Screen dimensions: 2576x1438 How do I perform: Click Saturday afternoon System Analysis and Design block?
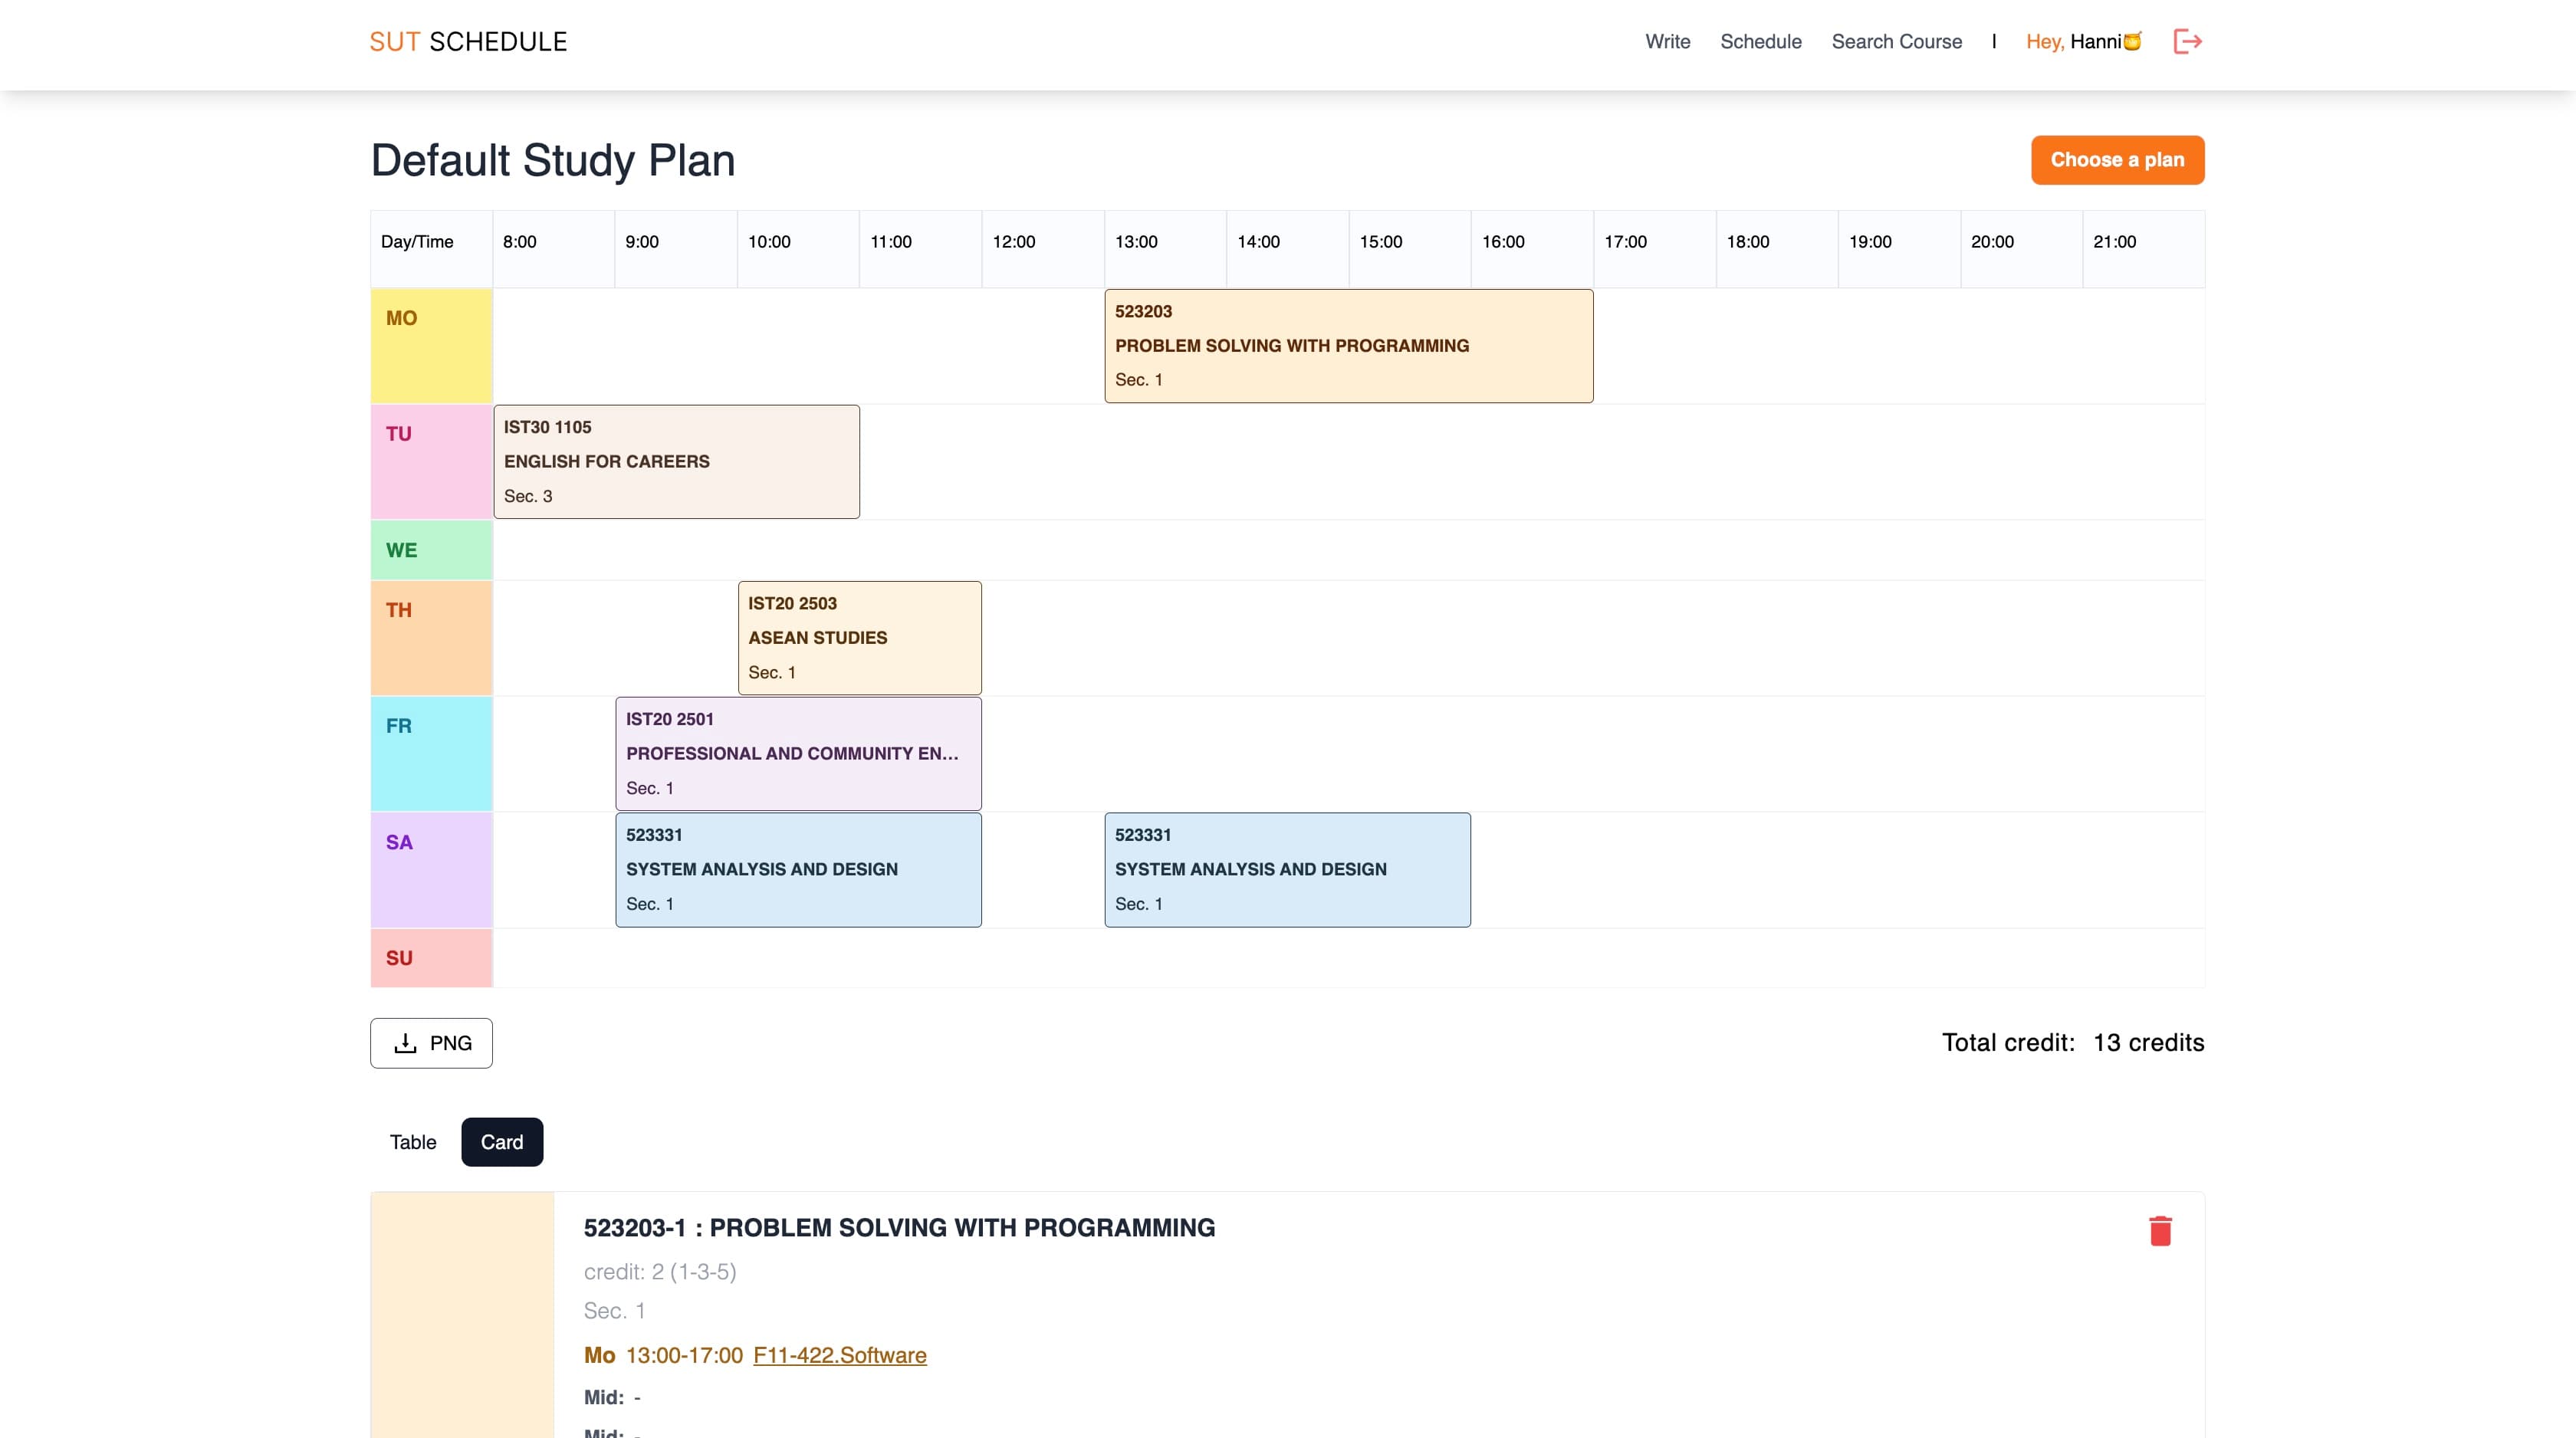1287,870
